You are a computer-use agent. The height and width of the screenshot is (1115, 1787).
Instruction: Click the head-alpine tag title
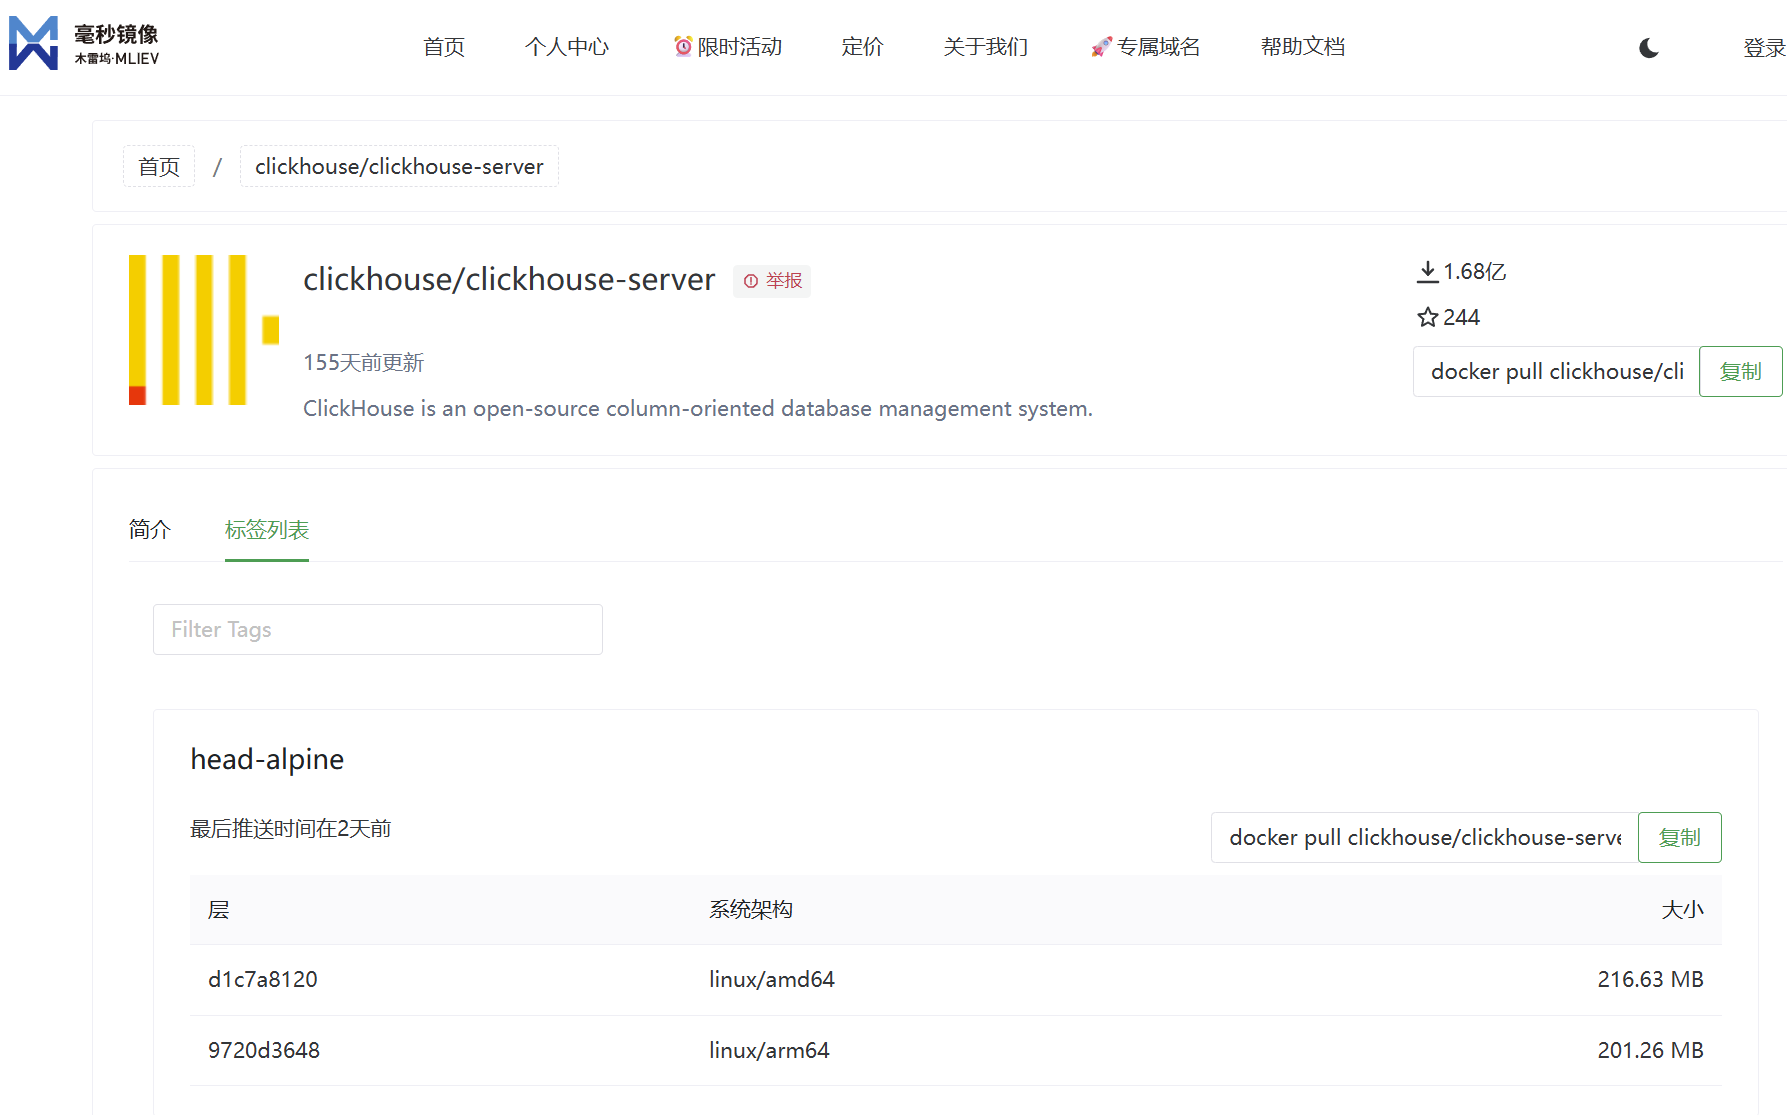tap(267, 759)
